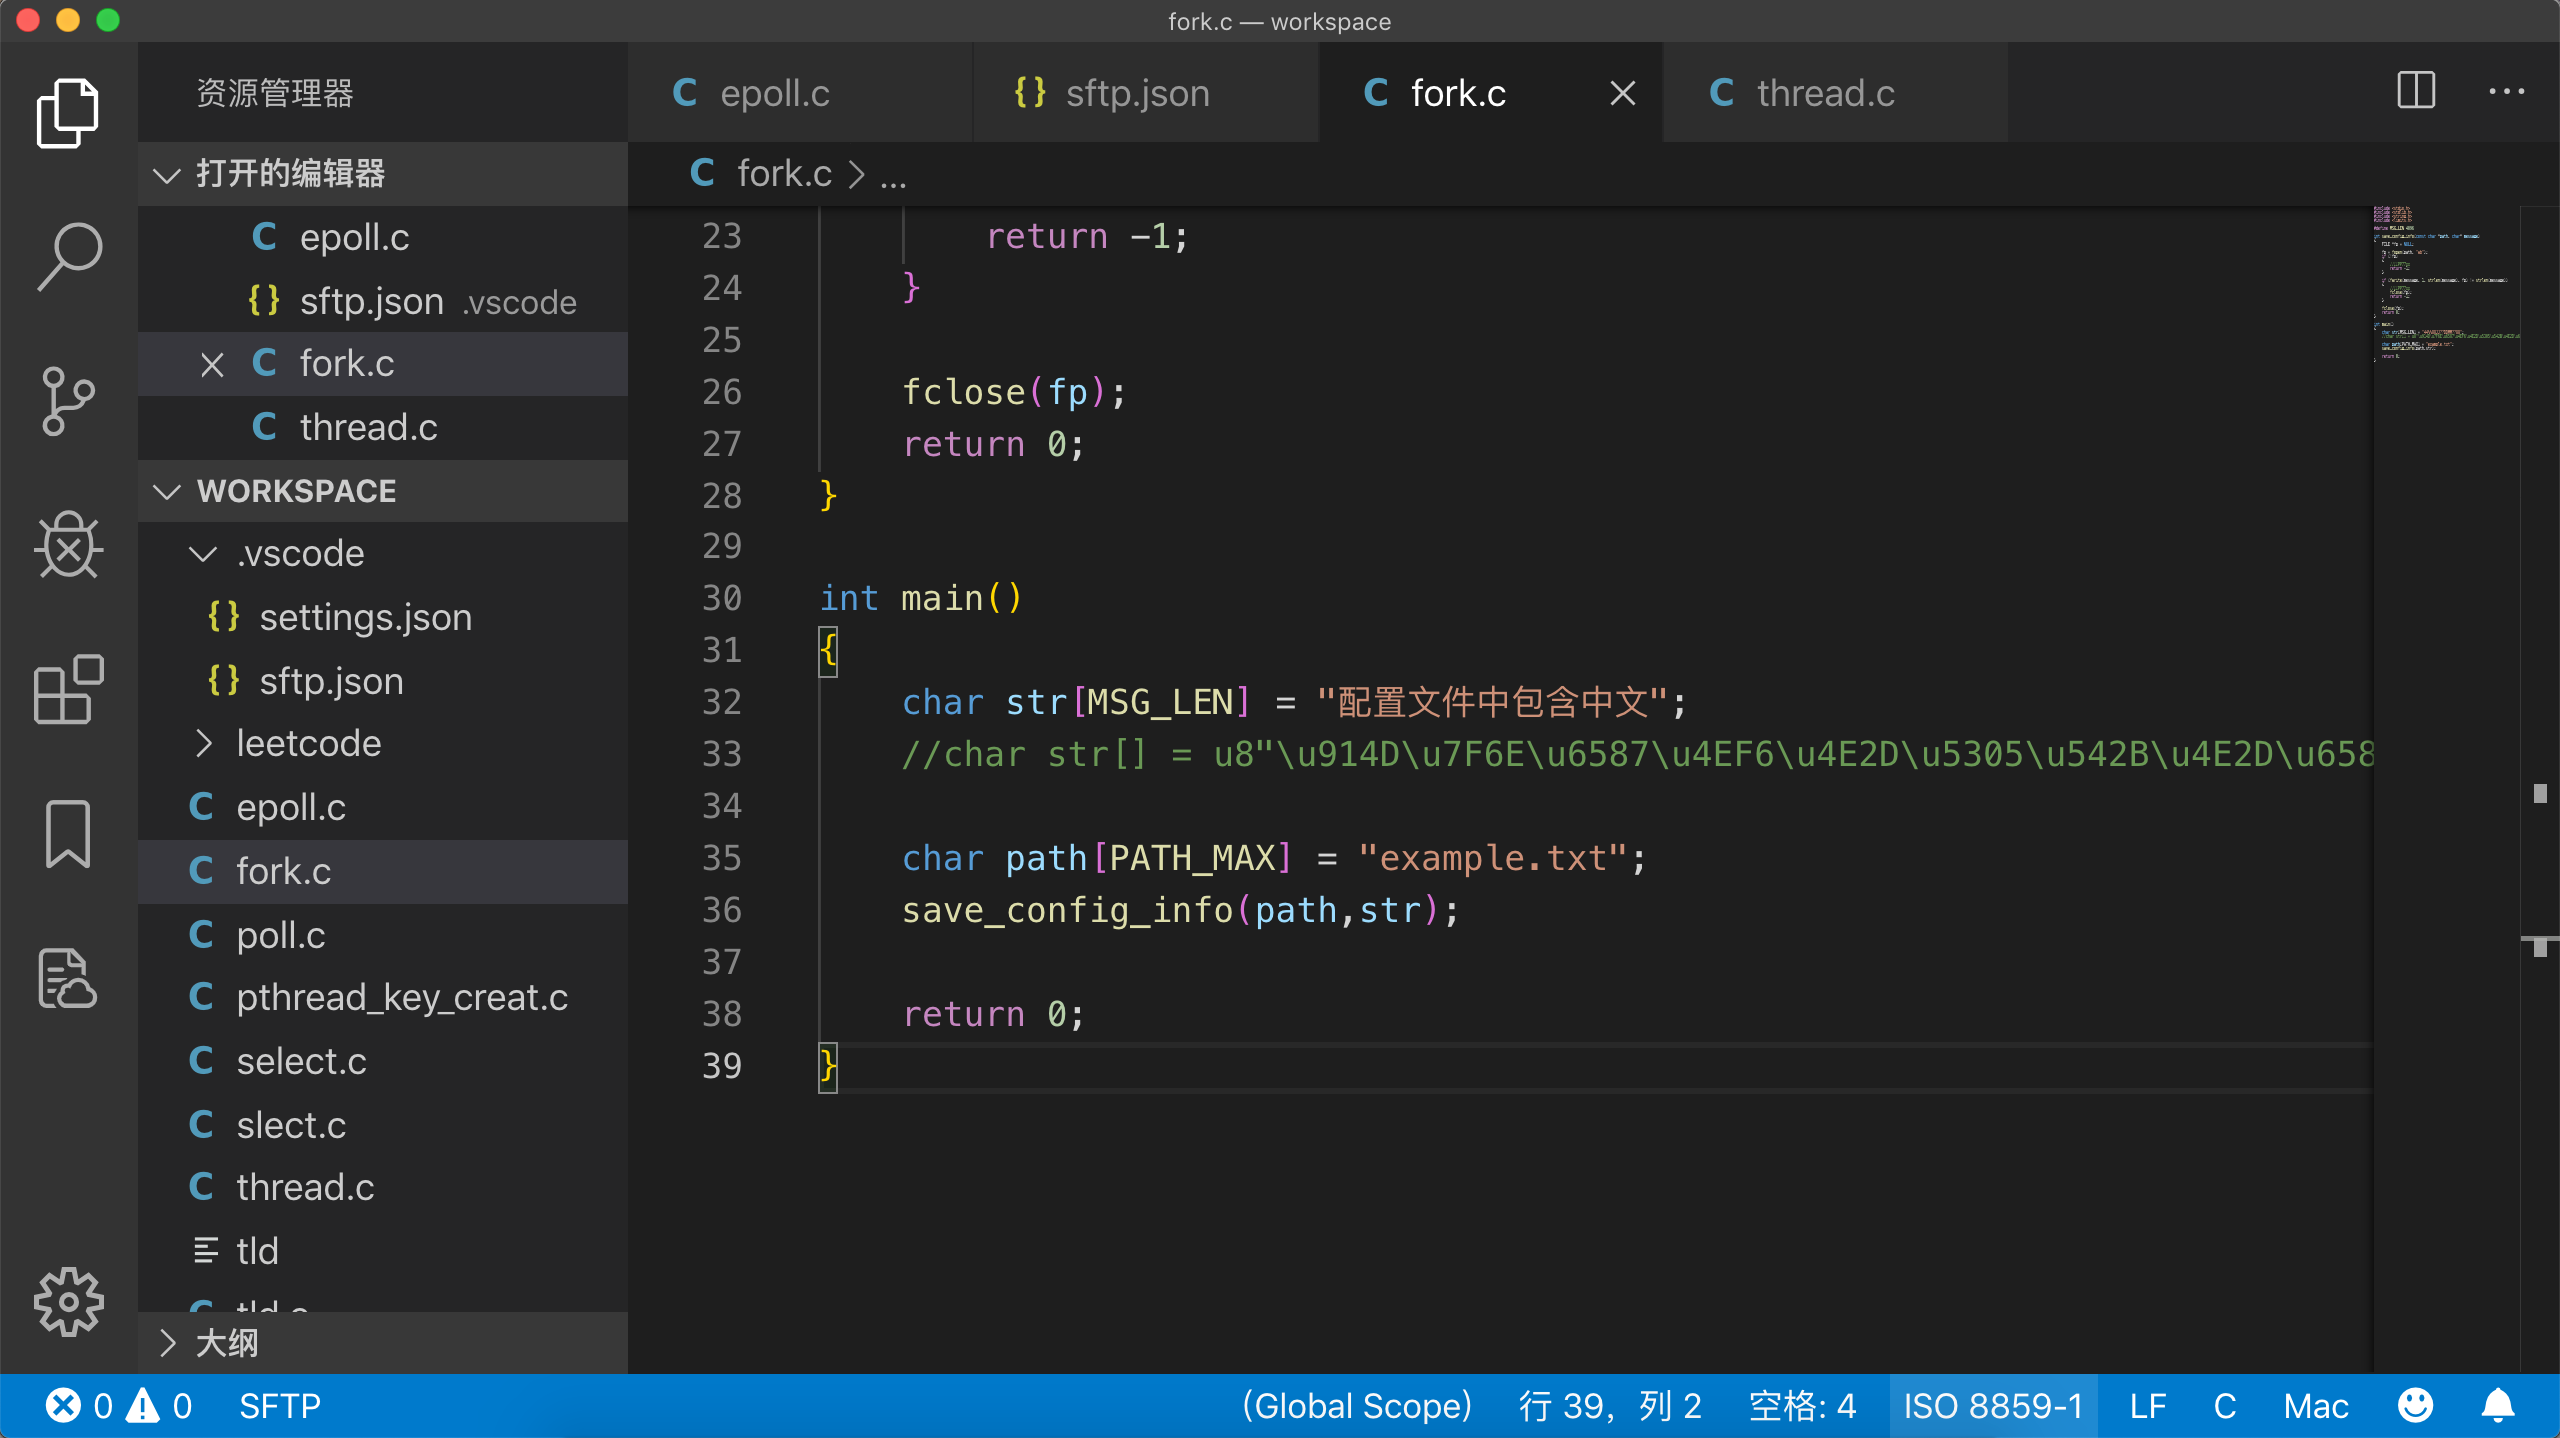Change file encoding ISO 8859-1
The width and height of the screenshot is (2560, 1438).
(1992, 1406)
